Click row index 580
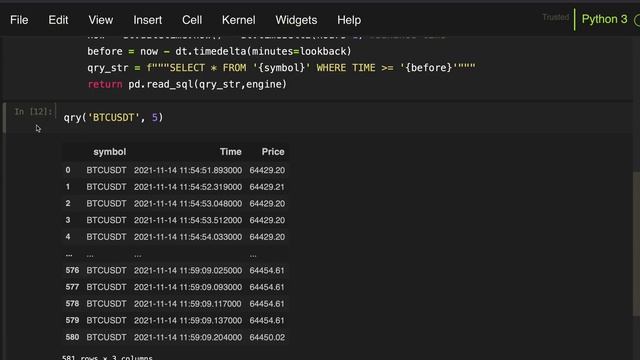This screenshot has width=640, height=360. (72, 338)
